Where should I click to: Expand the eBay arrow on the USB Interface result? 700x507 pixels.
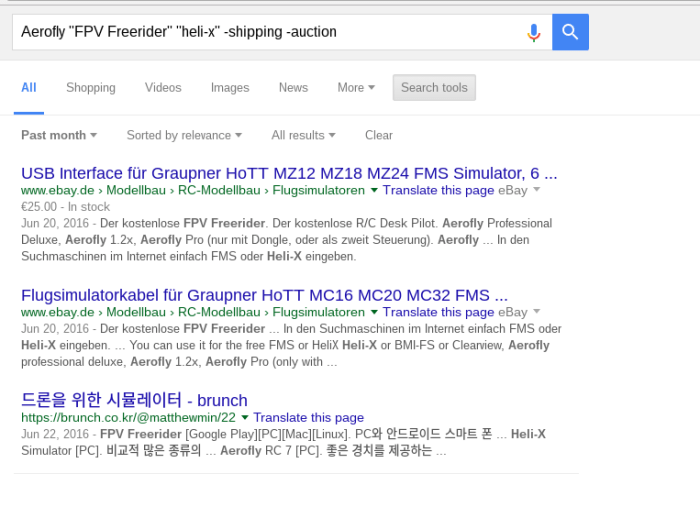click(537, 190)
